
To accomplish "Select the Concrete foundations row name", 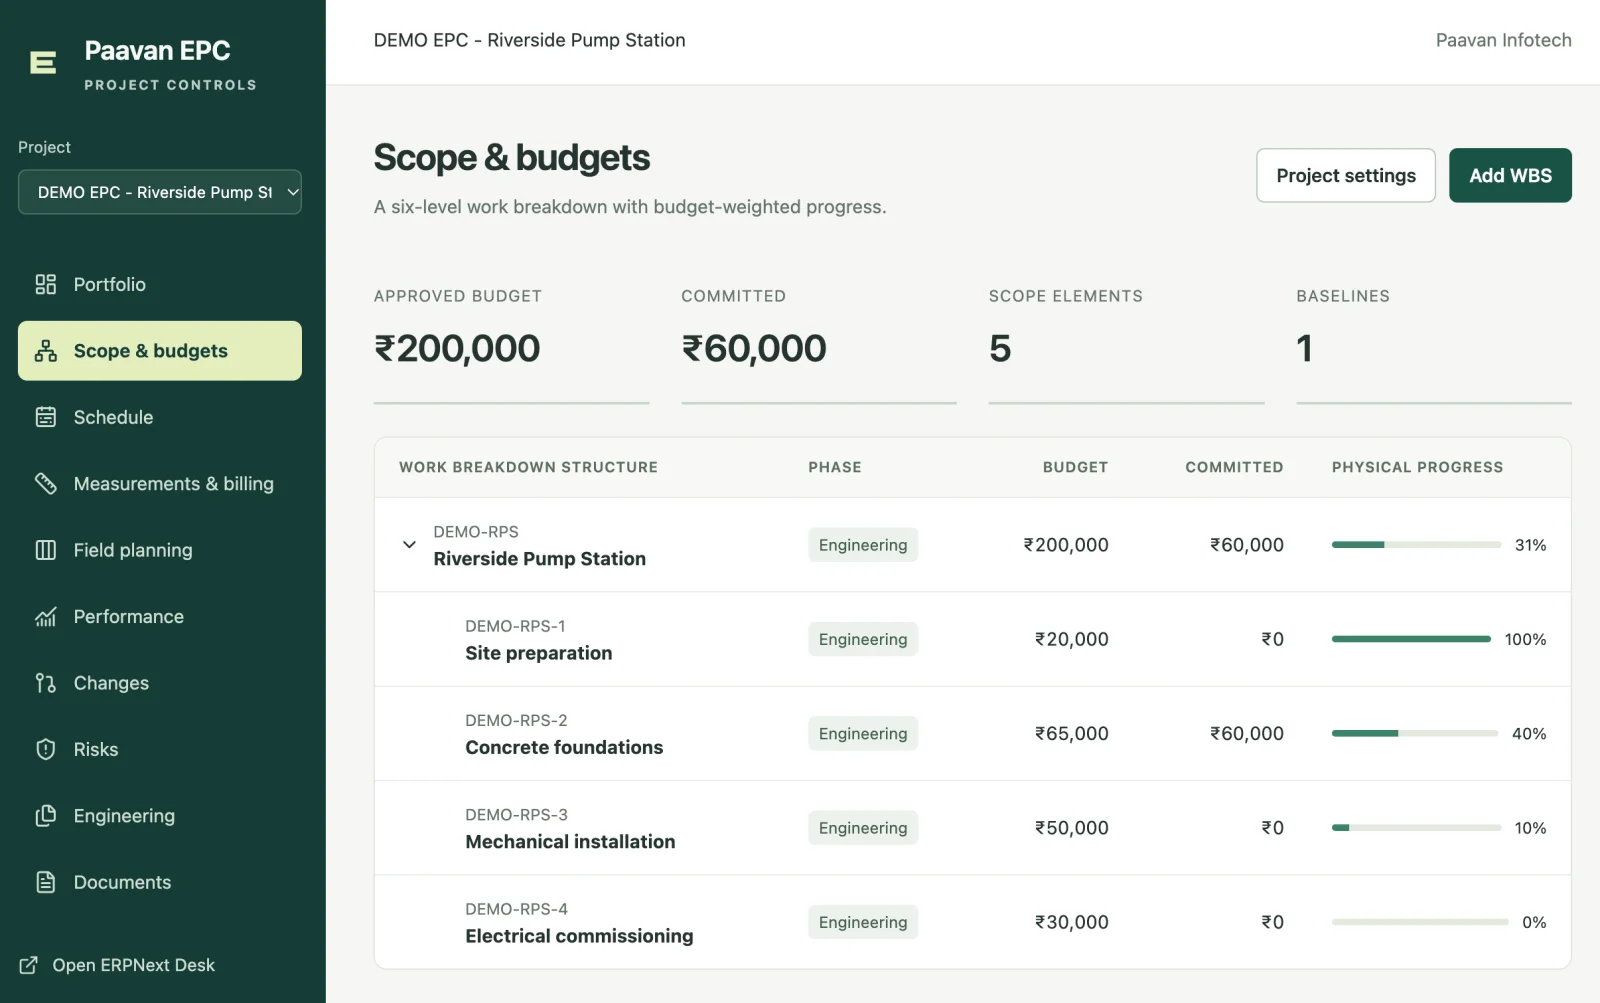I will click(x=564, y=747).
